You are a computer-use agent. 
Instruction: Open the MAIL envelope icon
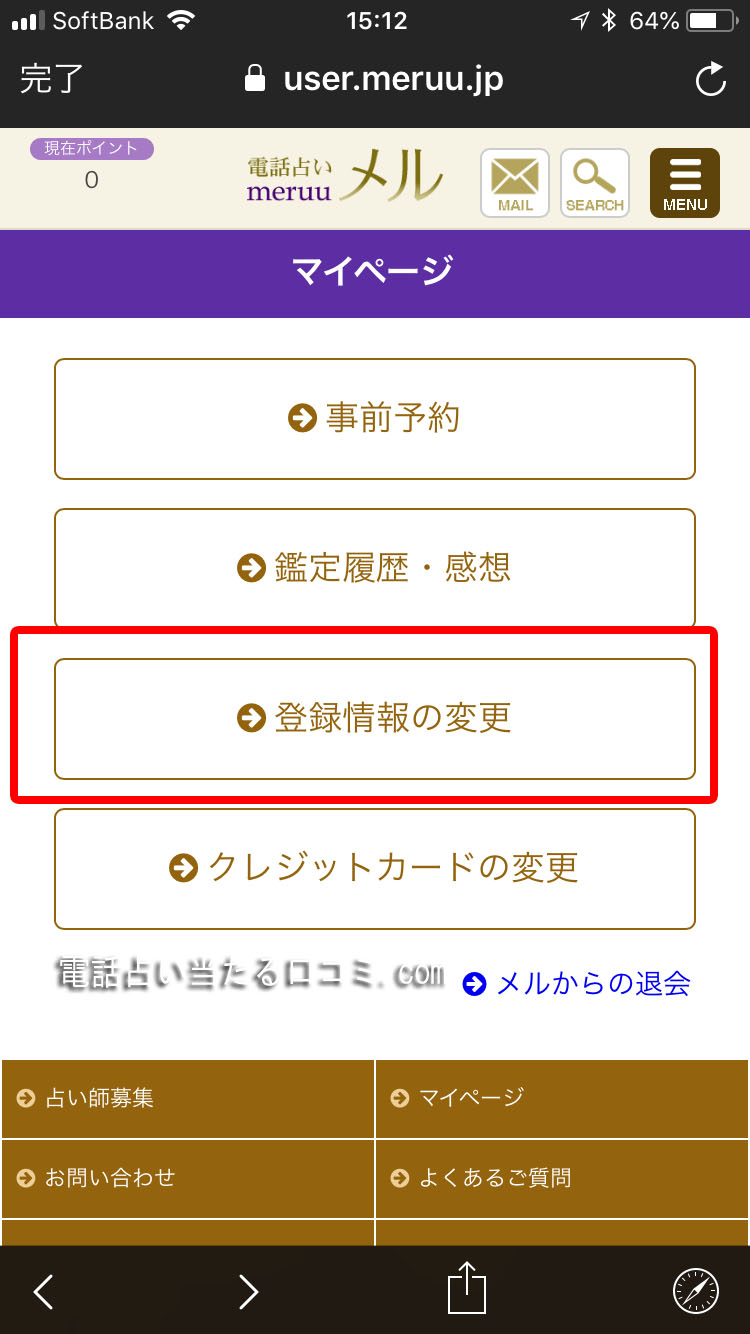tap(515, 182)
